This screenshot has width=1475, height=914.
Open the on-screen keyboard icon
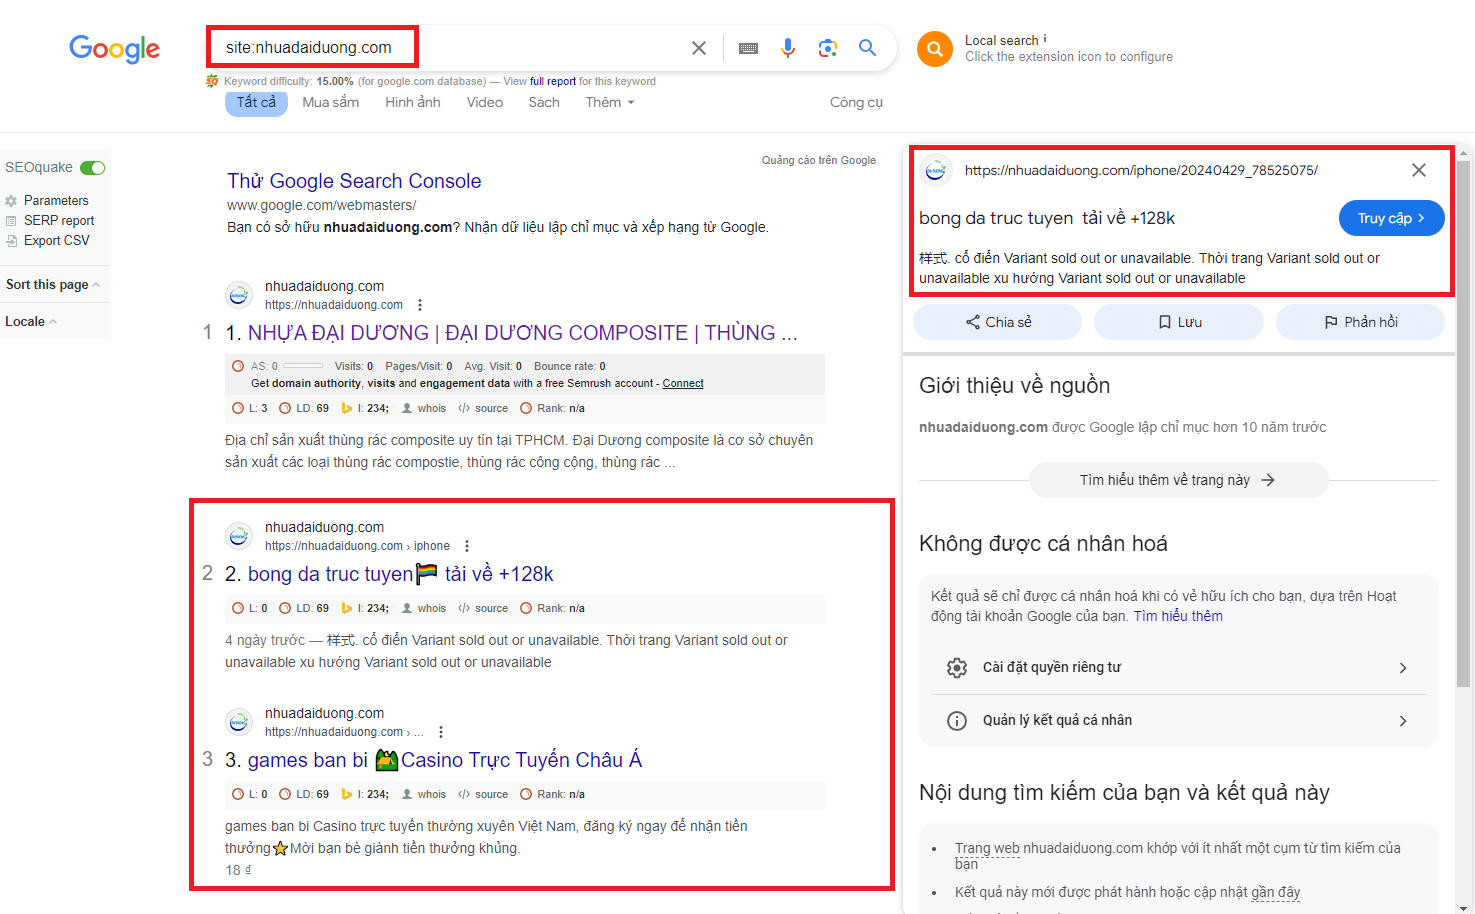pyautogui.click(x=748, y=48)
